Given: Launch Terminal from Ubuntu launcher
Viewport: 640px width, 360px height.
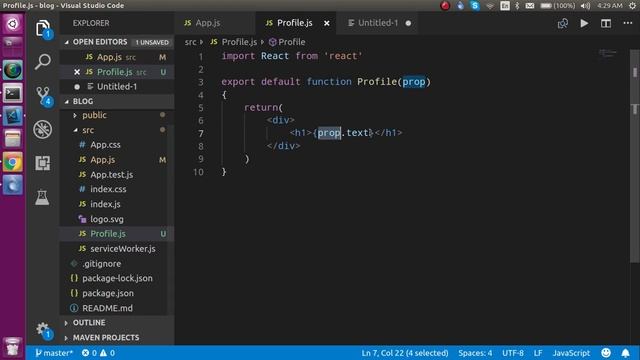Looking at the screenshot, I should pyautogui.click(x=13, y=93).
